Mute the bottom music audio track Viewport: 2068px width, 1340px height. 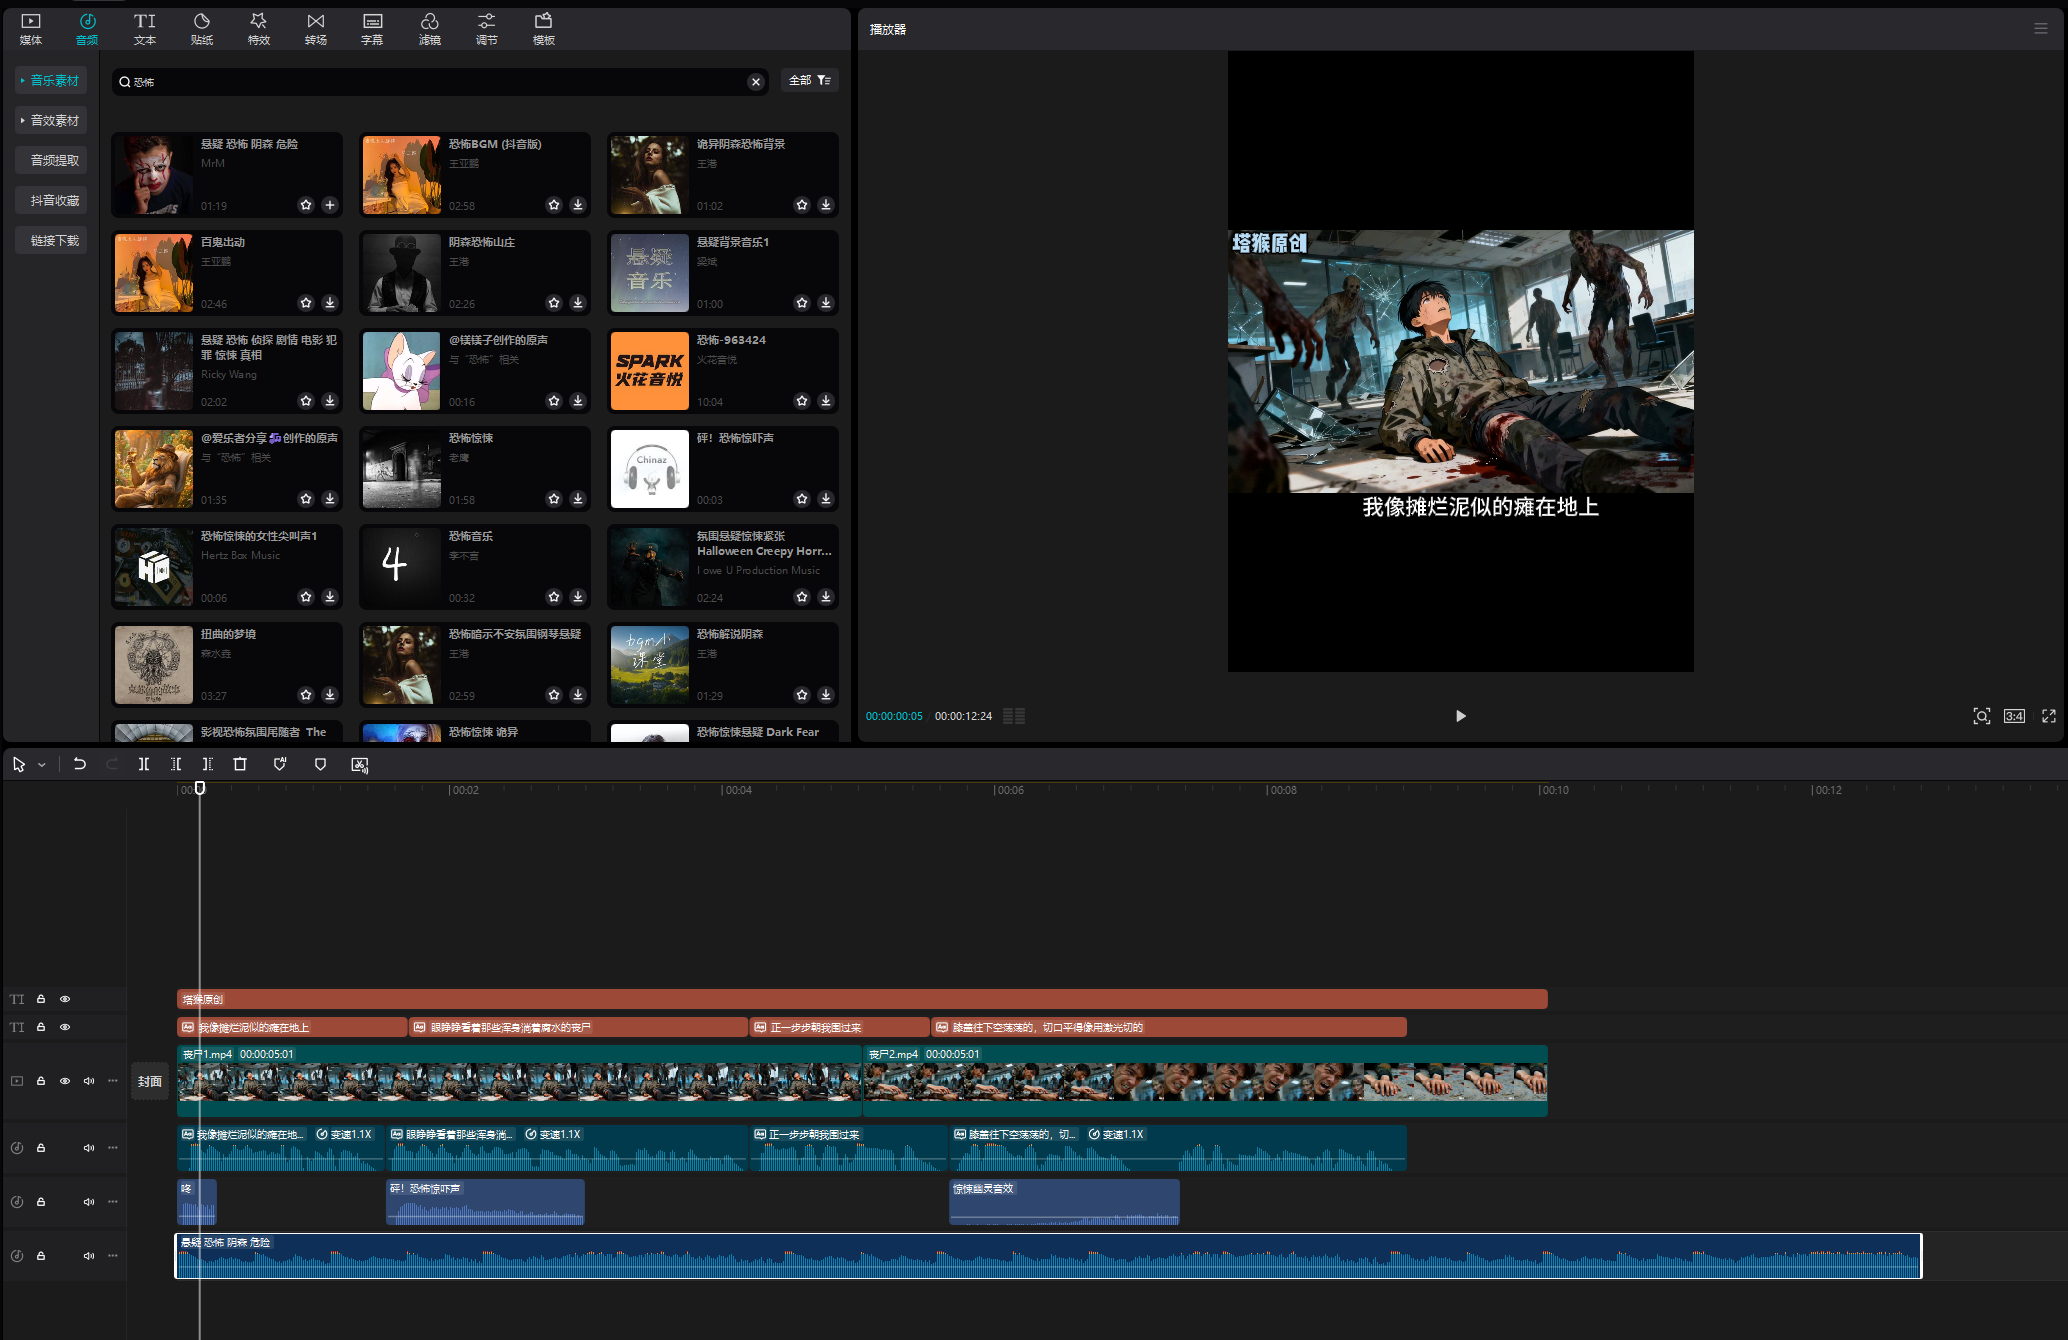89,1256
